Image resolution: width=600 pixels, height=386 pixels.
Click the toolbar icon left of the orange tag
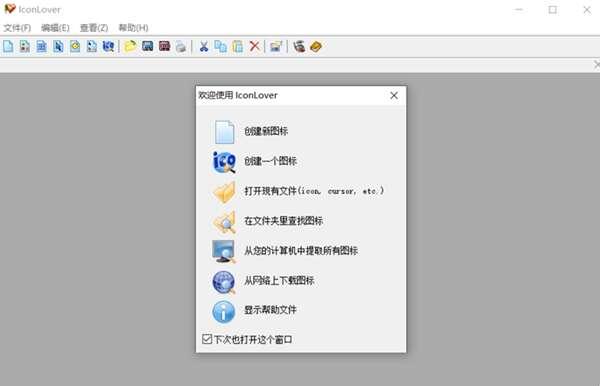[x=299, y=46]
